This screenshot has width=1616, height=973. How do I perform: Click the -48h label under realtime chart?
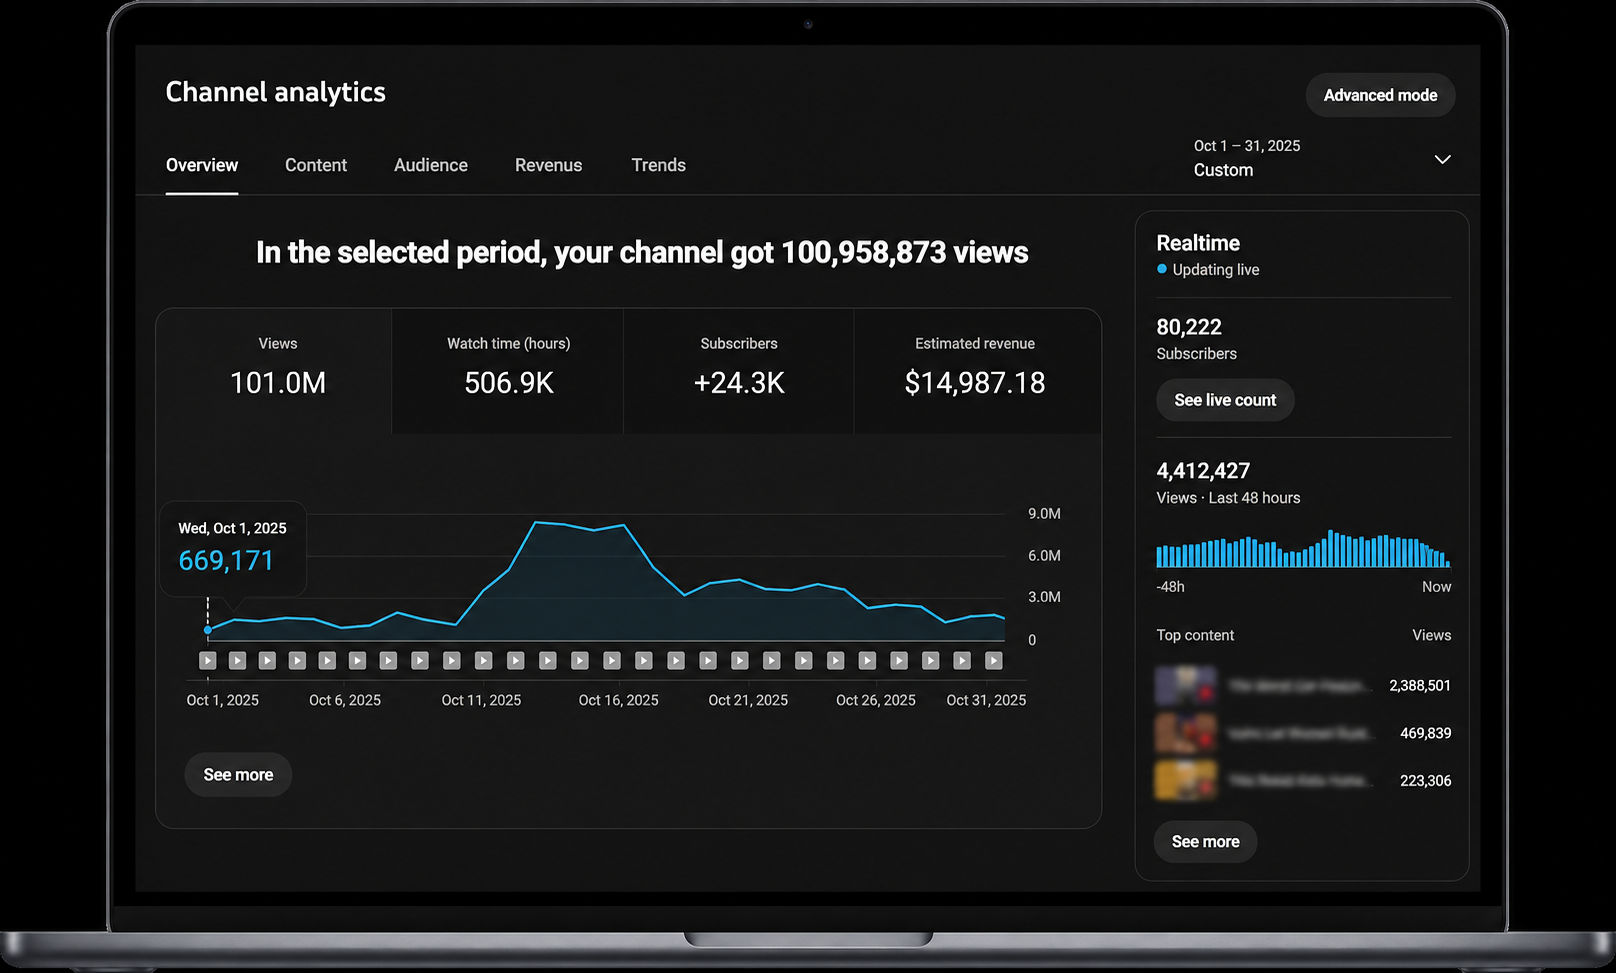click(x=1170, y=587)
